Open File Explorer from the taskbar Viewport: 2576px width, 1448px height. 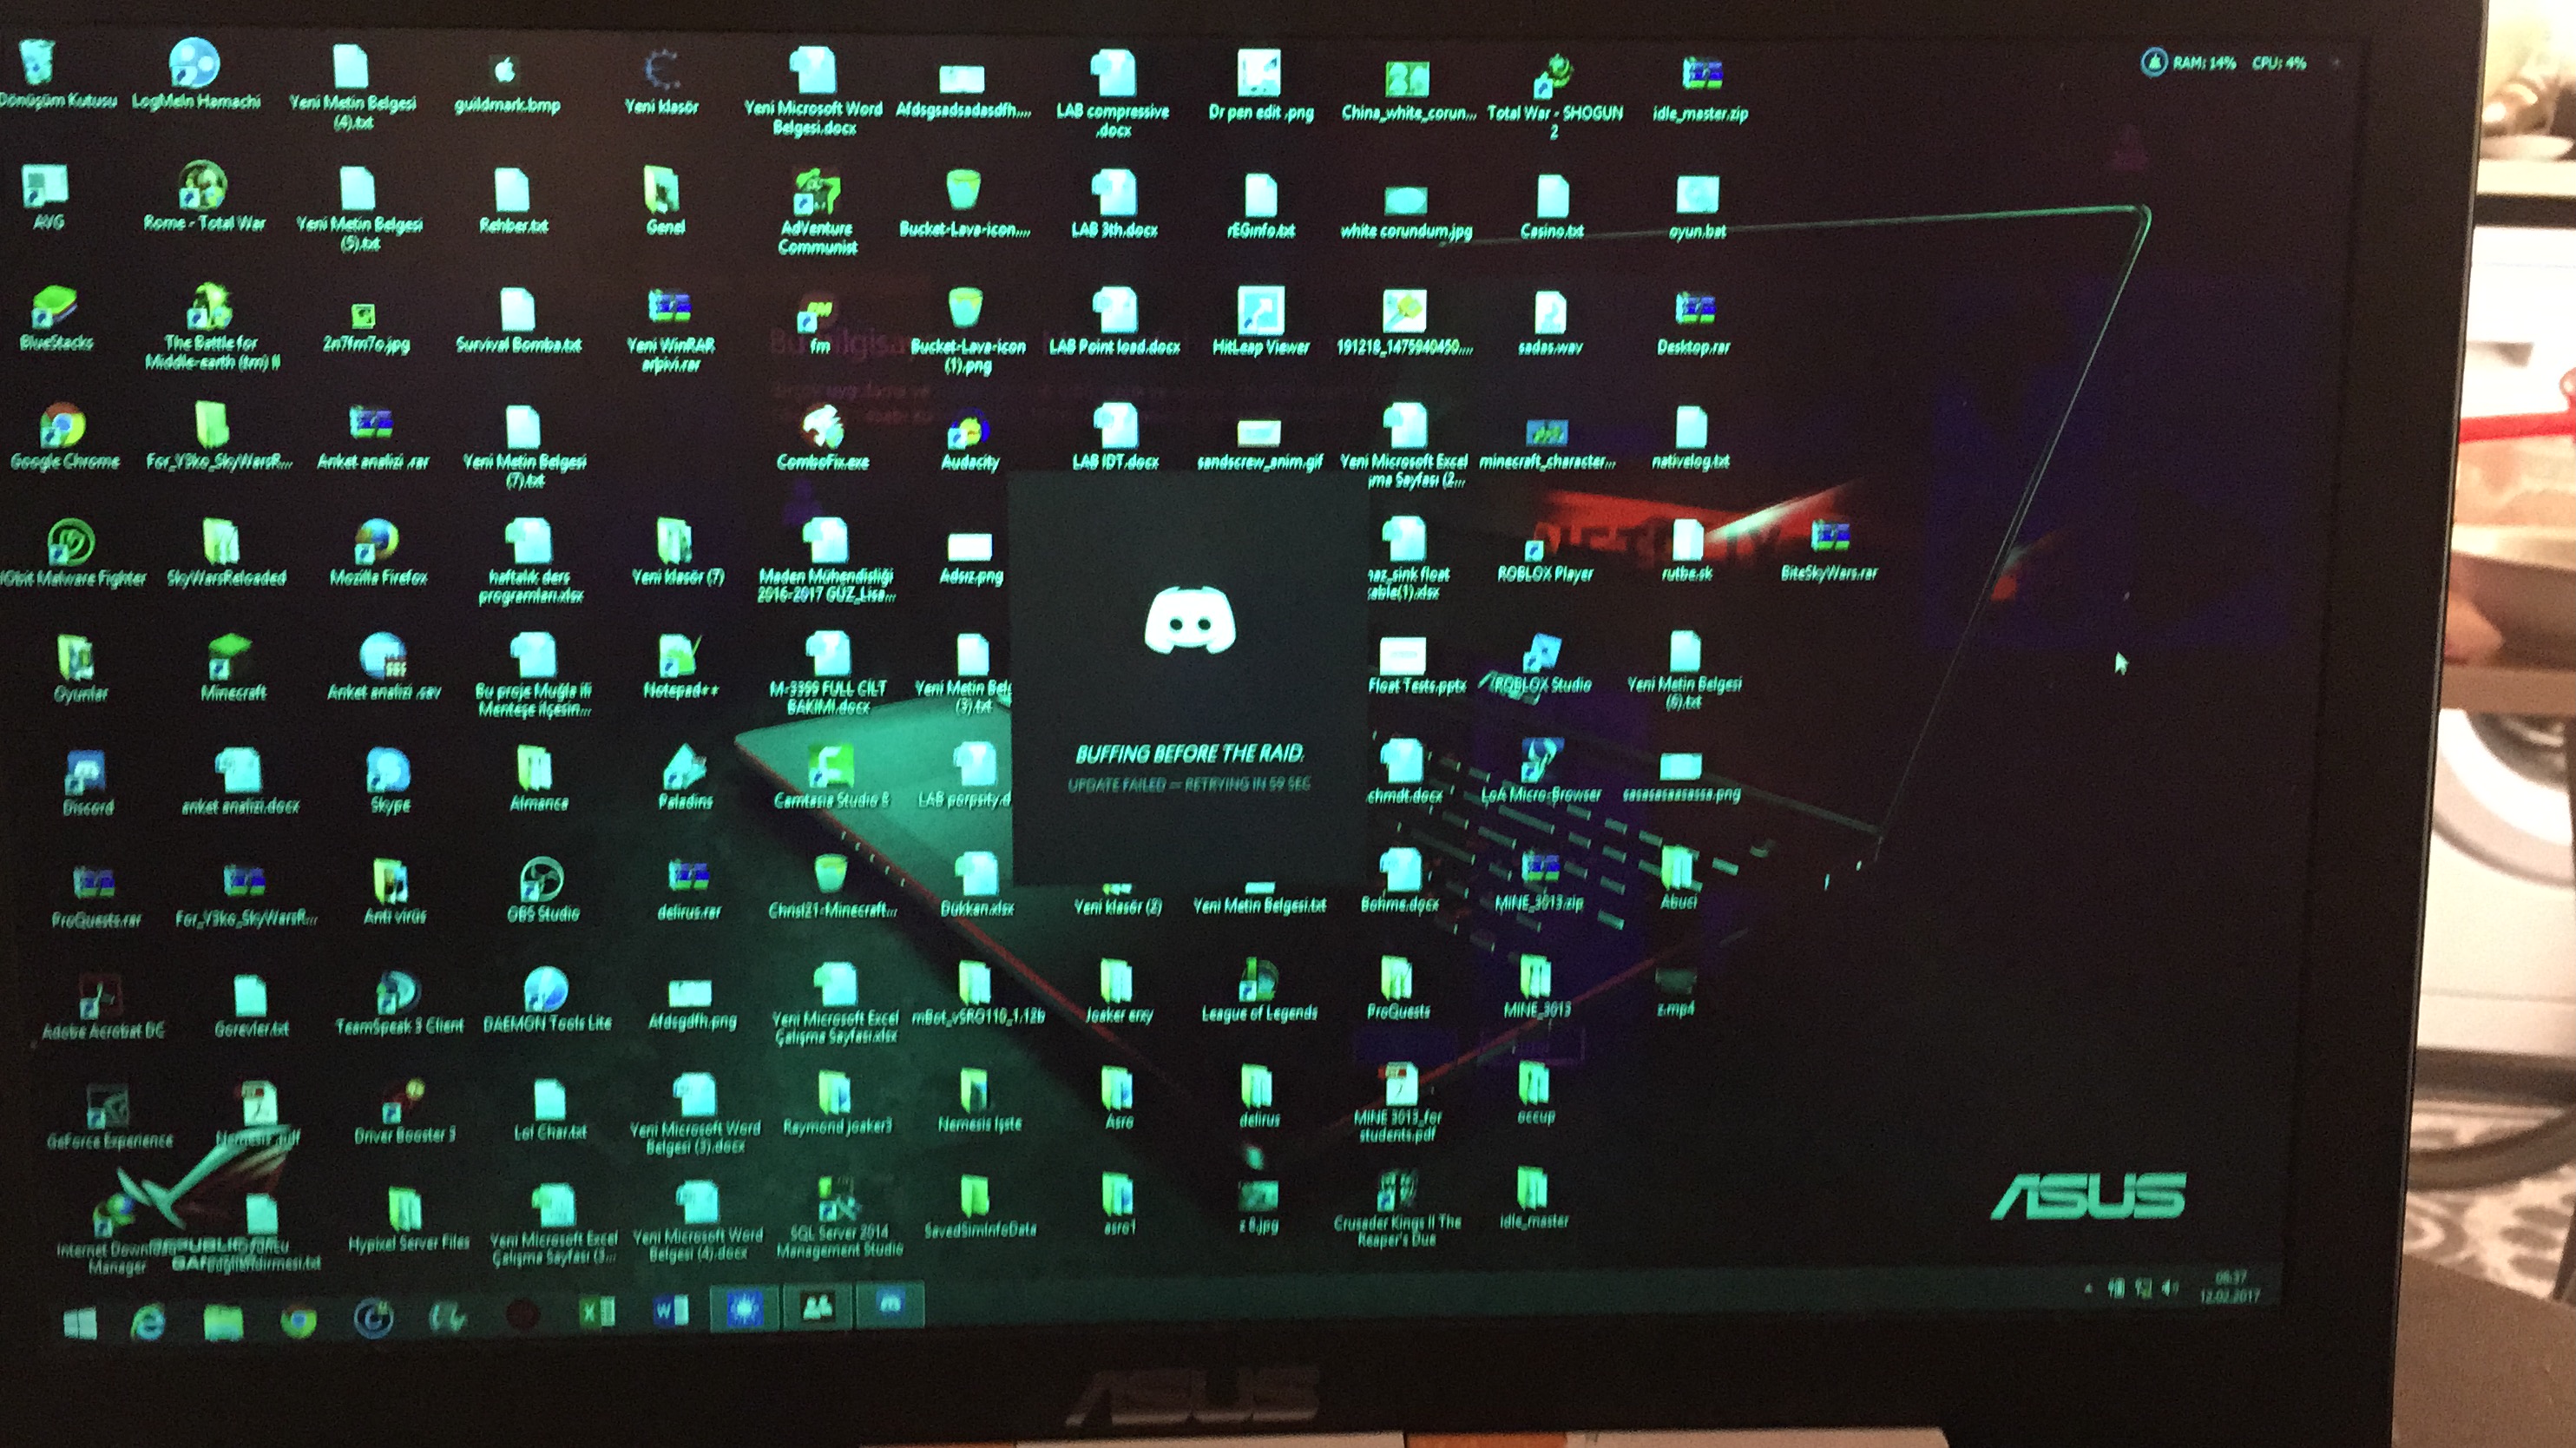222,1322
